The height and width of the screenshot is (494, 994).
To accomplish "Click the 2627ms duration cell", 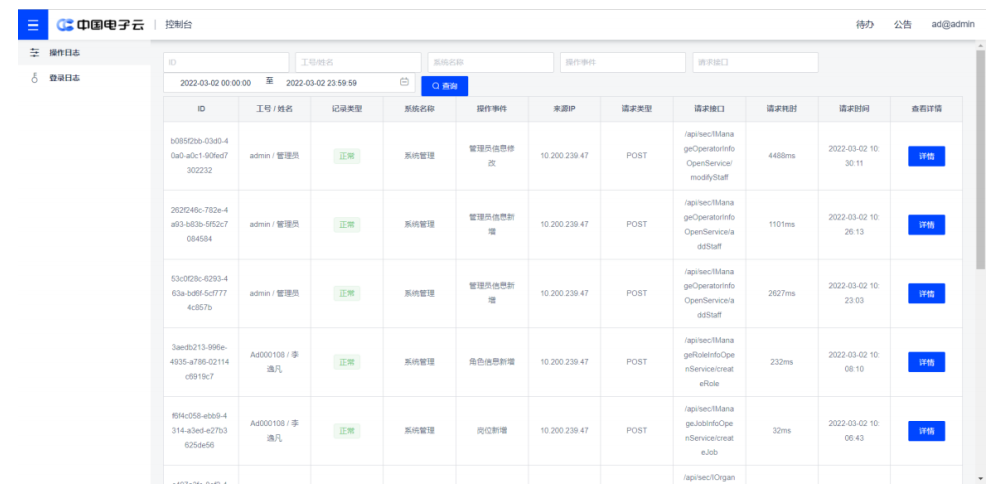I will tap(782, 293).
